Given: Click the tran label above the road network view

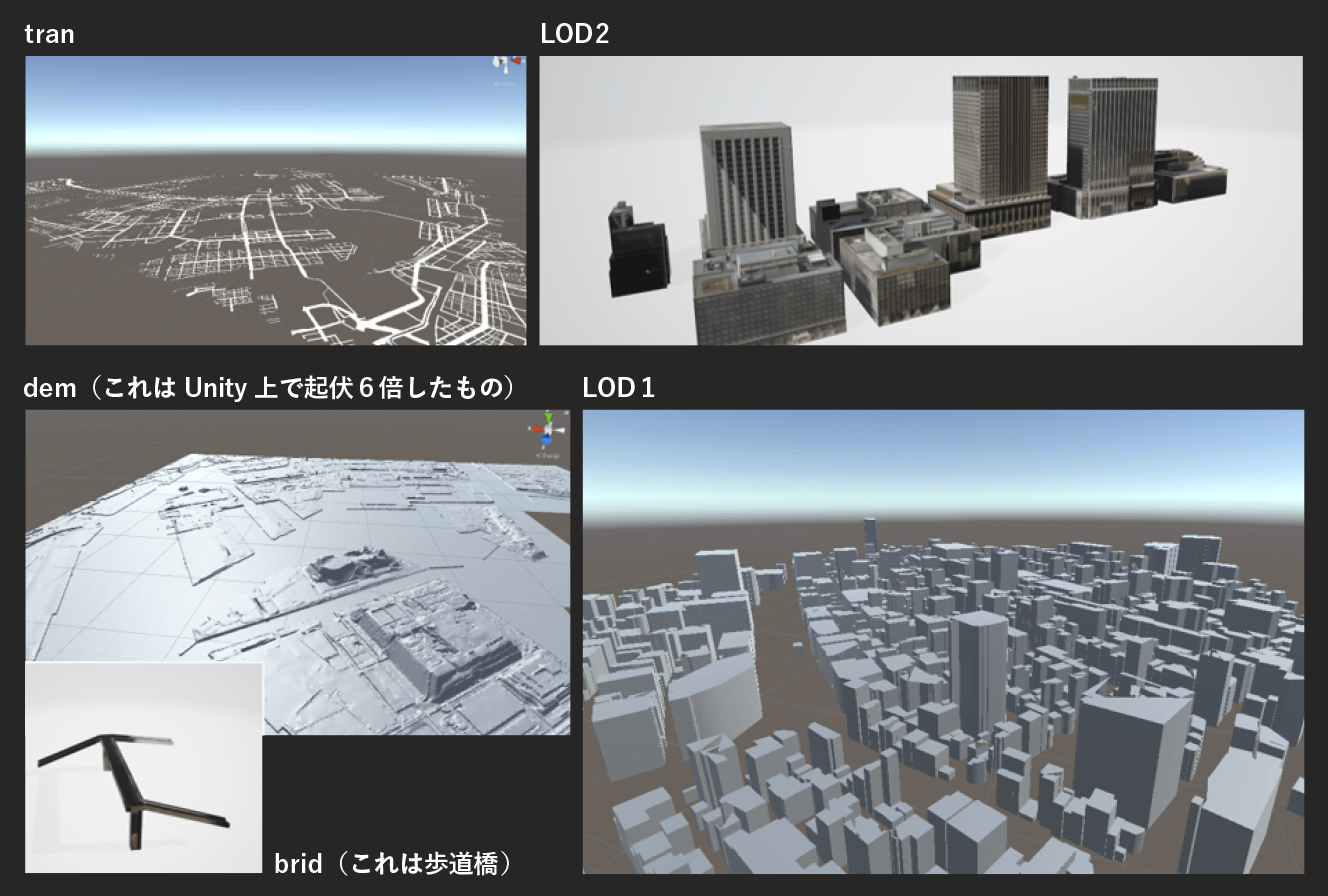Looking at the screenshot, I should pyautogui.click(x=50, y=33).
